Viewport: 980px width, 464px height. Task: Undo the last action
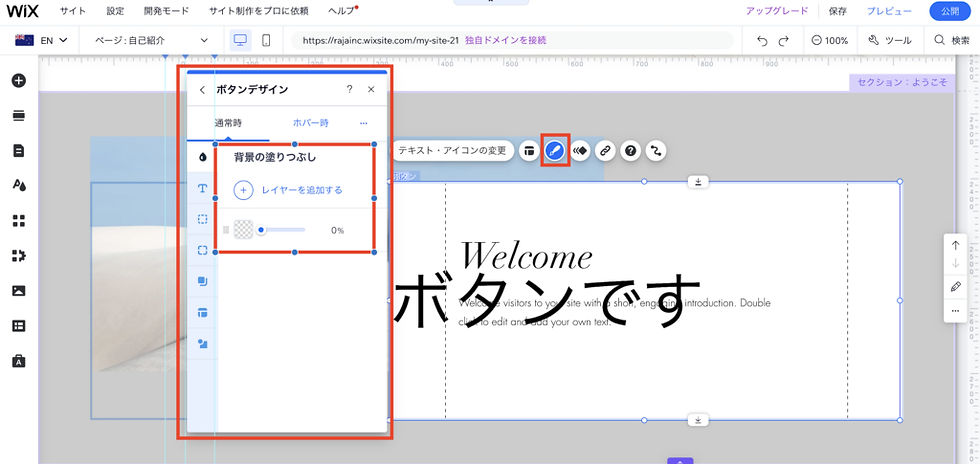tap(762, 41)
